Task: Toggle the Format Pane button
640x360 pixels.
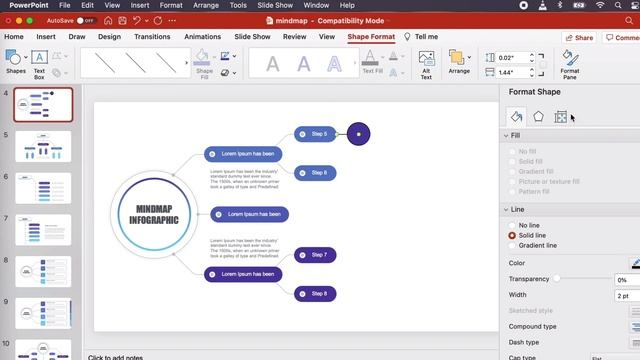Action: coord(570,64)
